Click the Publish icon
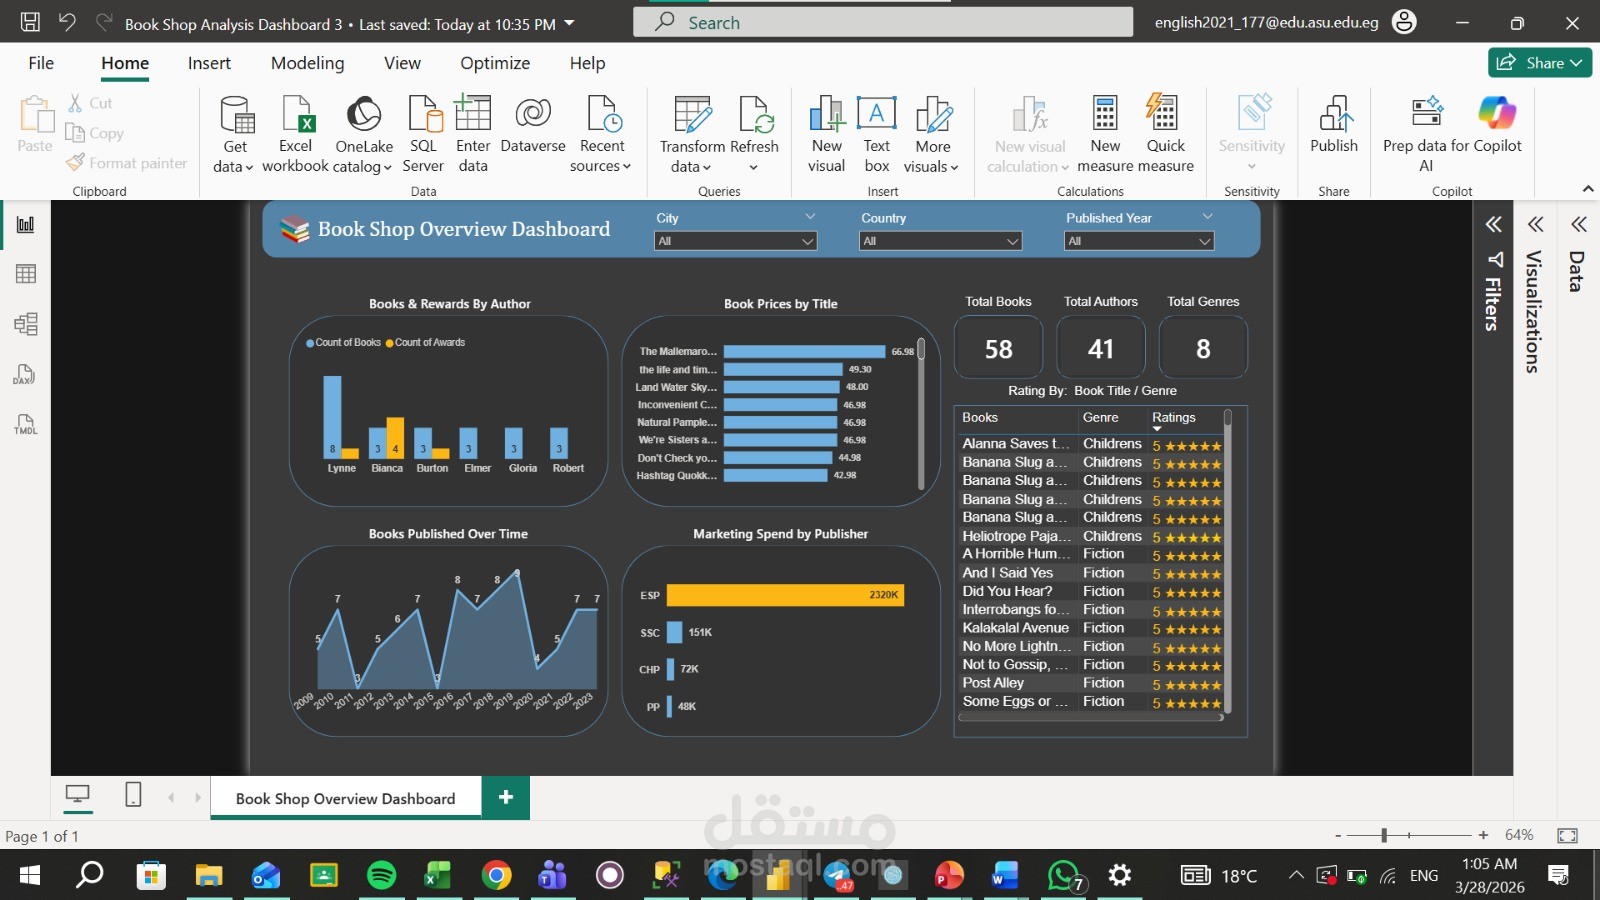The image size is (1600, 900). coord(1334,128)
